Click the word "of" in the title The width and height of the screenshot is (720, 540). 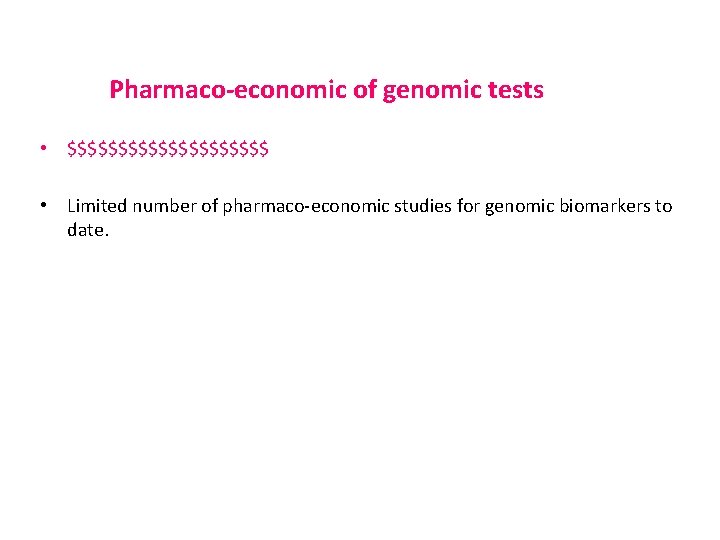[x=363, y=90]
